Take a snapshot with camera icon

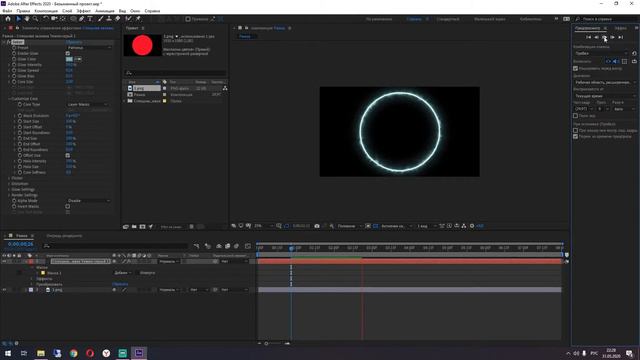point(317,226)
